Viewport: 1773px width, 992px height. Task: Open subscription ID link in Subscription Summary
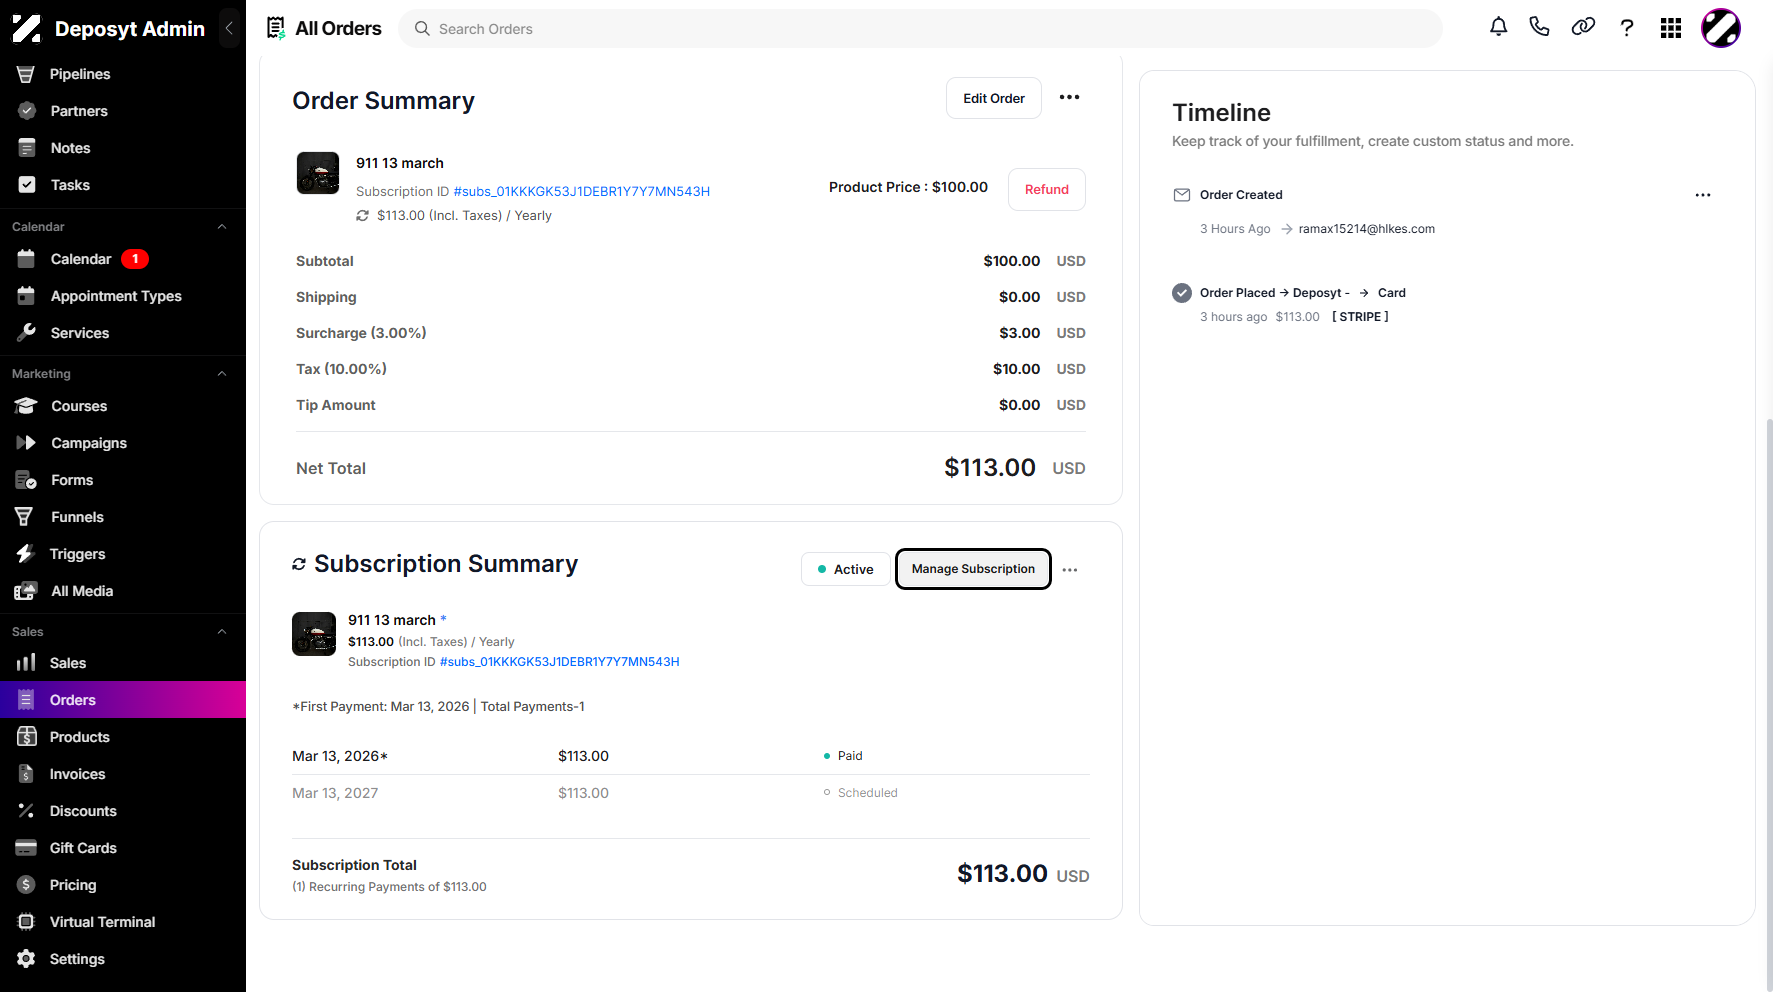(560, 662)
